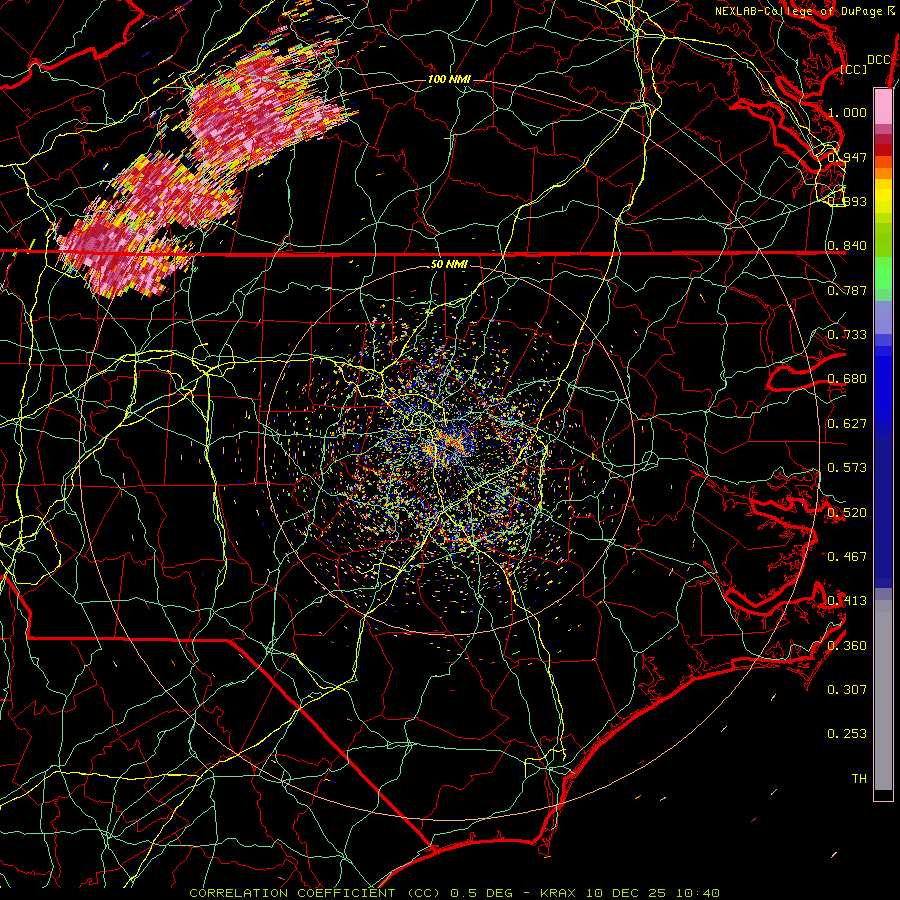Image resolution: width=900 pixels, height=900 pixels.
Task: Pick the bright green segment of the CC color bar
Action: 883,272
